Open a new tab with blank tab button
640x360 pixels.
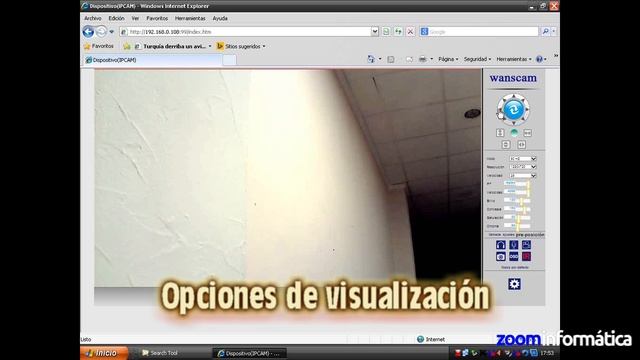click(229, 60)
